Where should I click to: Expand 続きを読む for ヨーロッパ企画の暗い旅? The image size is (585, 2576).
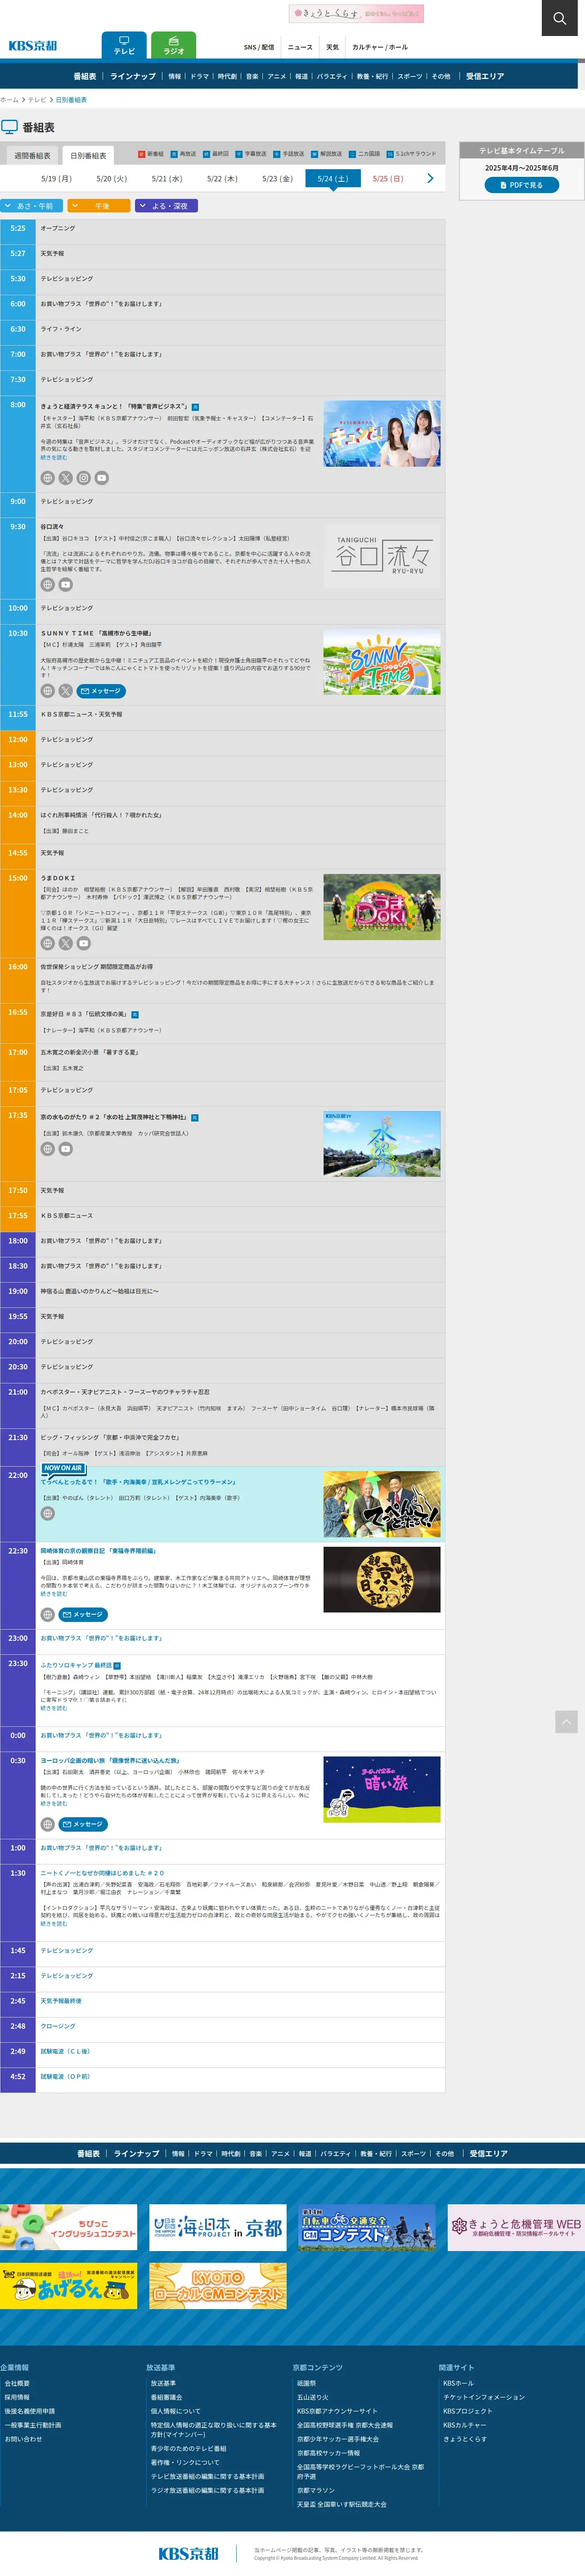[54, 1804]
